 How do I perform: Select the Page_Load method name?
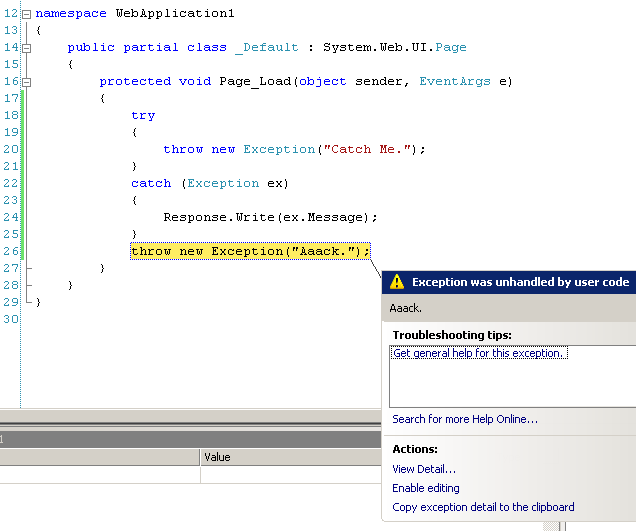255,82
